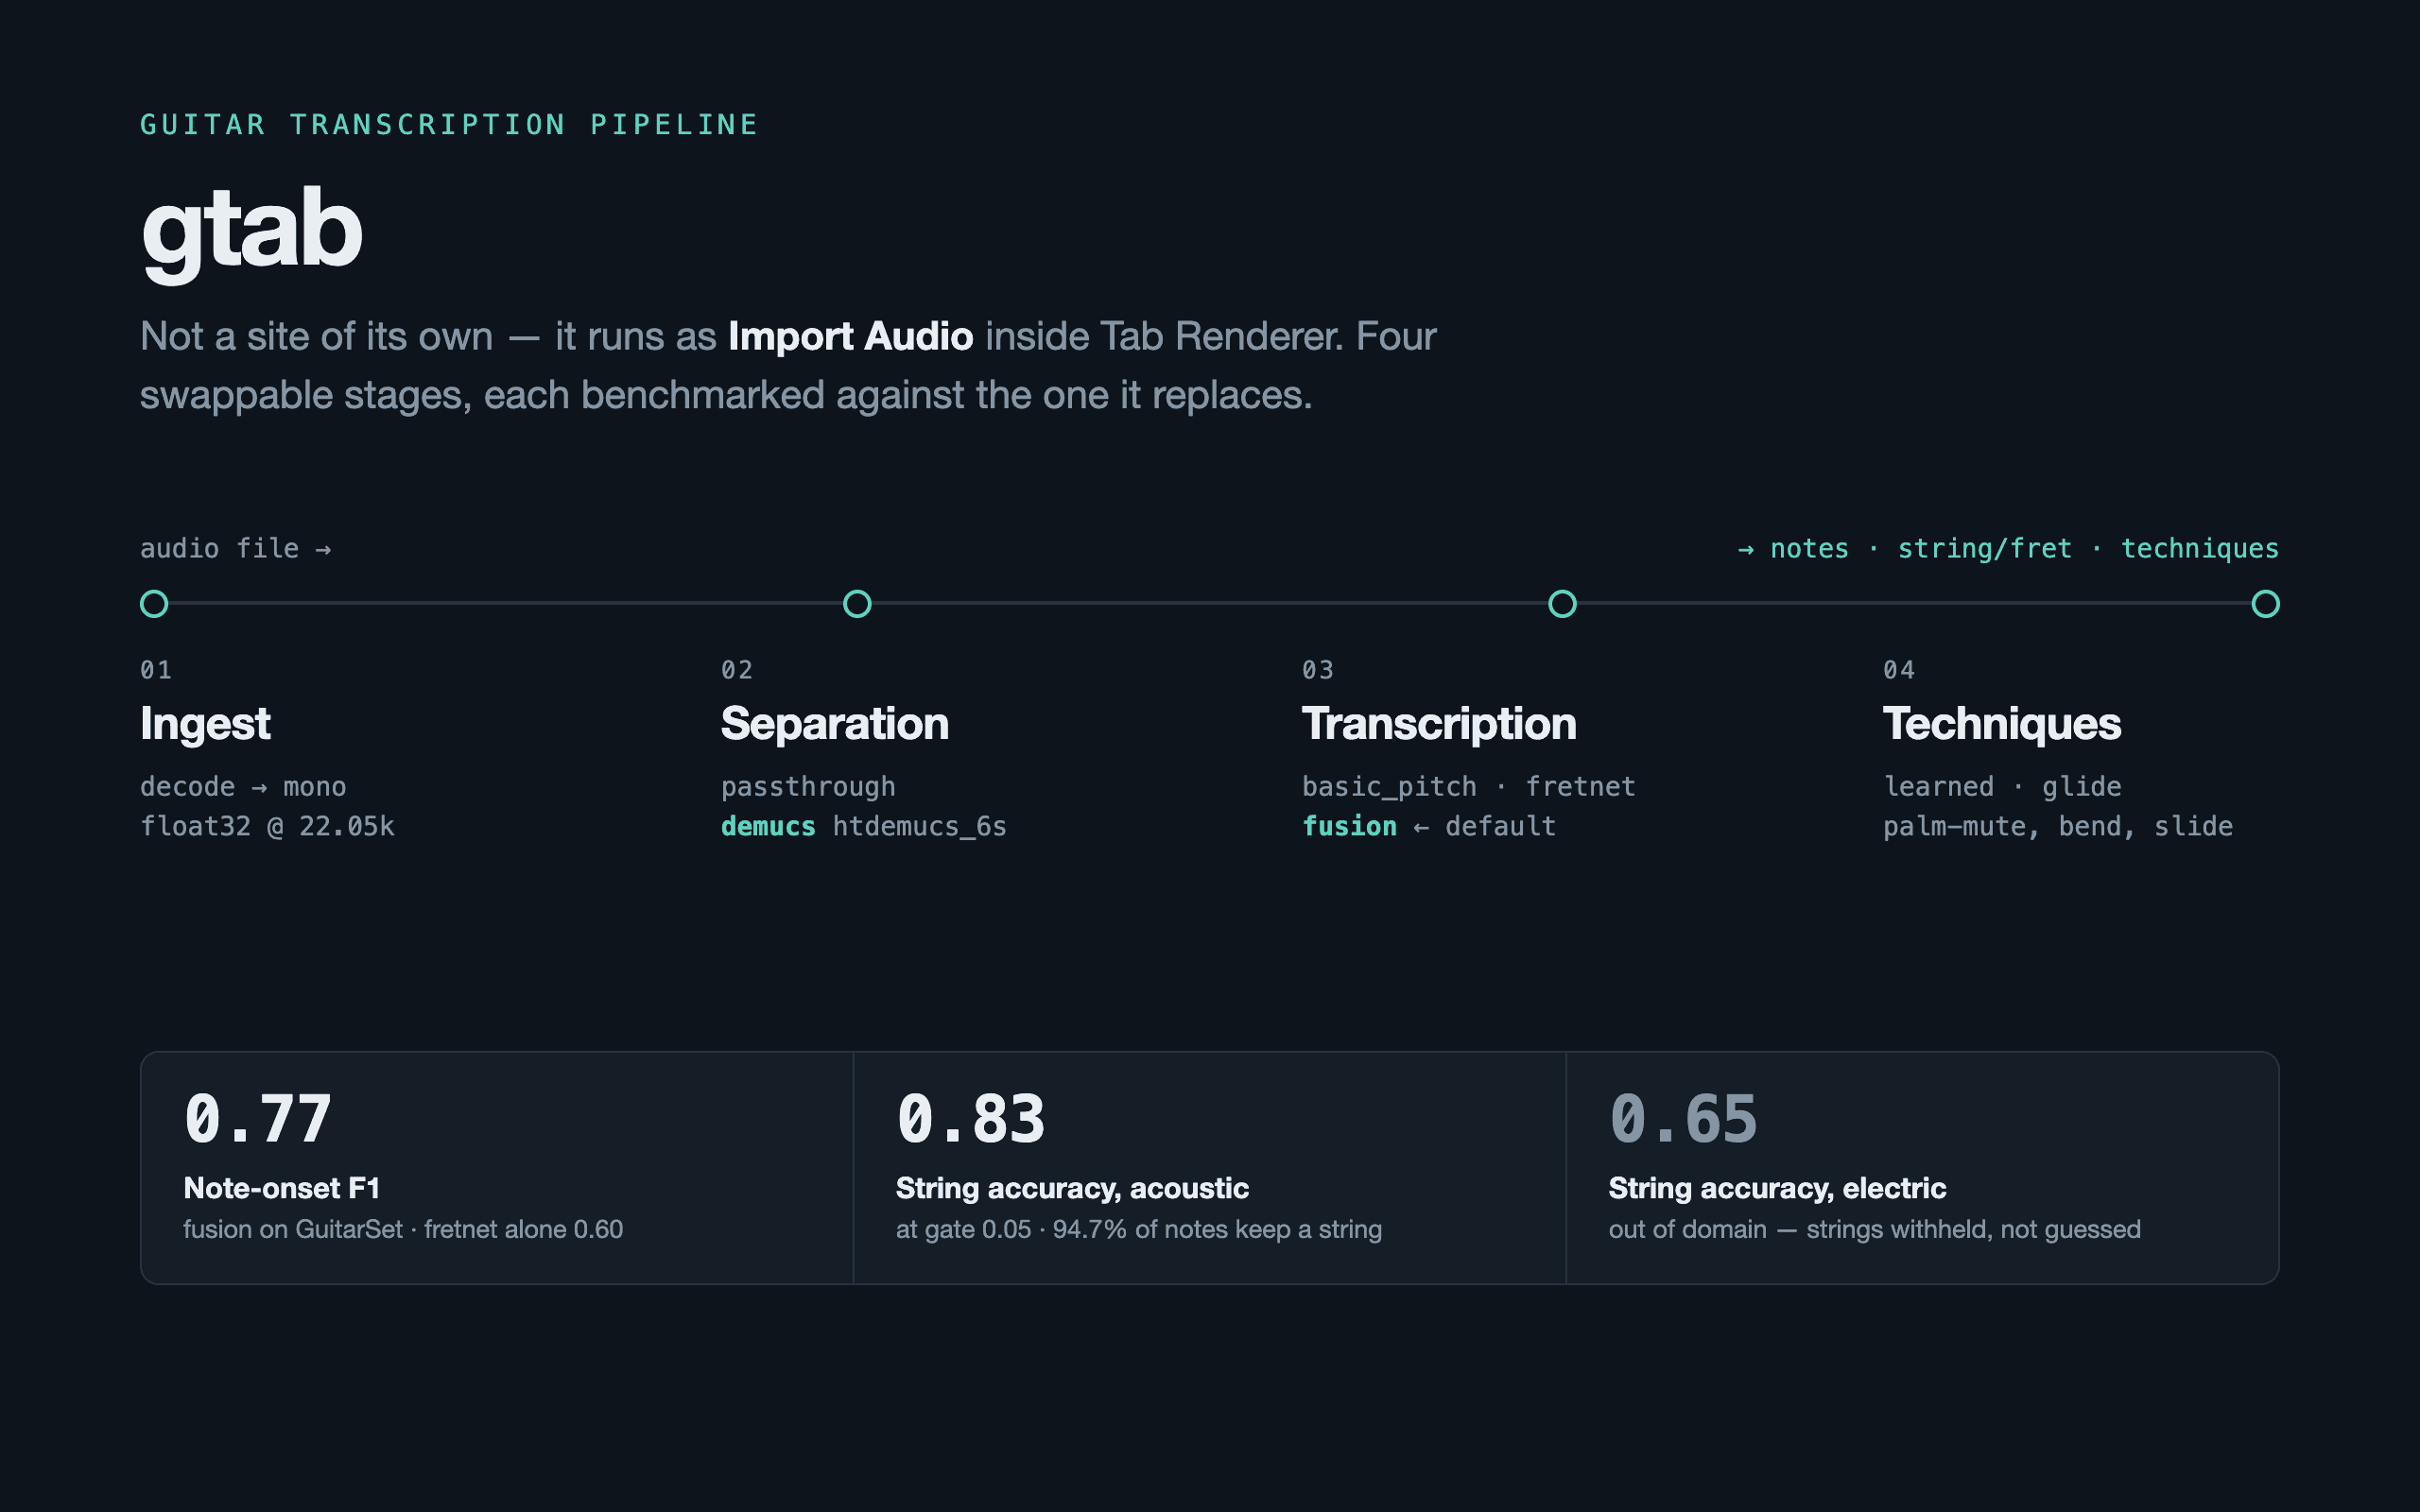The height and width of the screenshot is (1512, 2420).
Task: Click the first pipeline node circle above Ingest
Action: [x=154, y=604]
